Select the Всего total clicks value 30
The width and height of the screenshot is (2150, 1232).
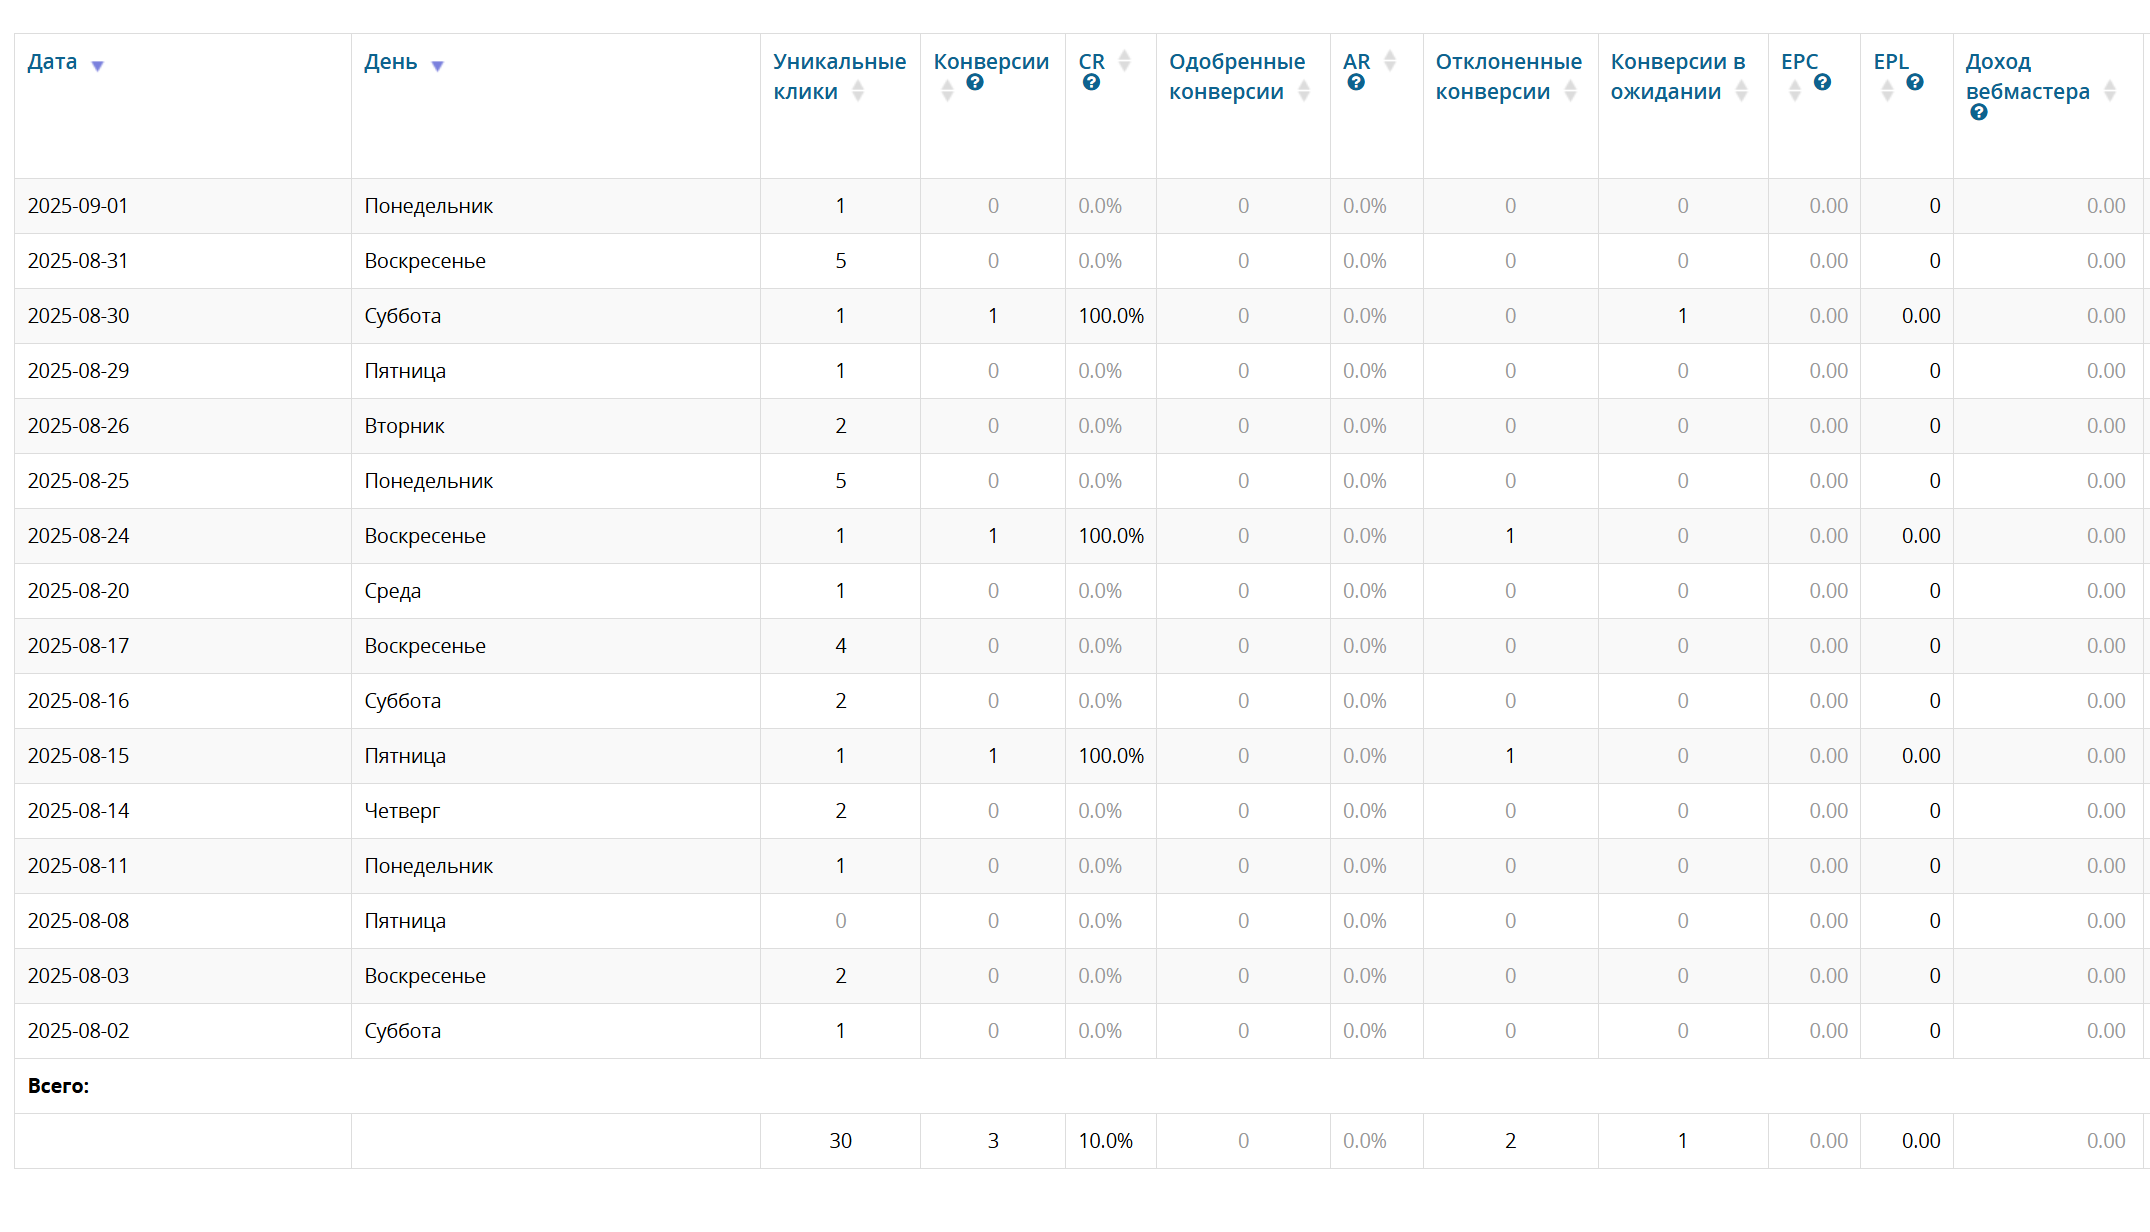pyautogui.click(x=840, y=1141)
